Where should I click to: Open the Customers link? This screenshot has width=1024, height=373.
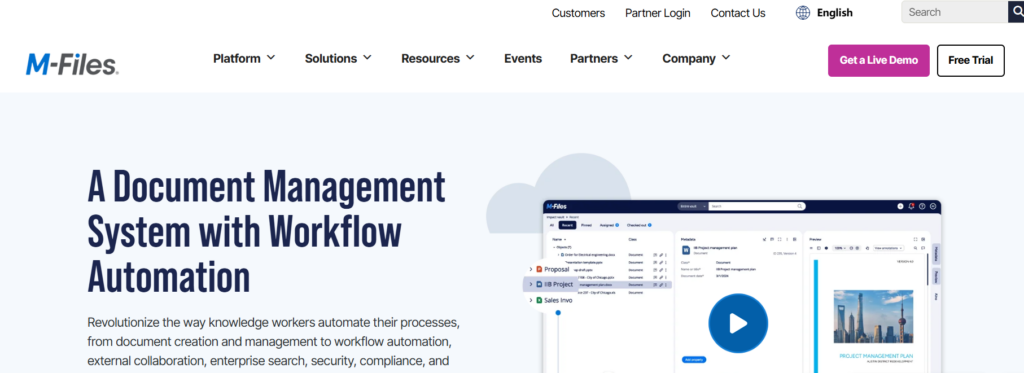tap(578, 12)
